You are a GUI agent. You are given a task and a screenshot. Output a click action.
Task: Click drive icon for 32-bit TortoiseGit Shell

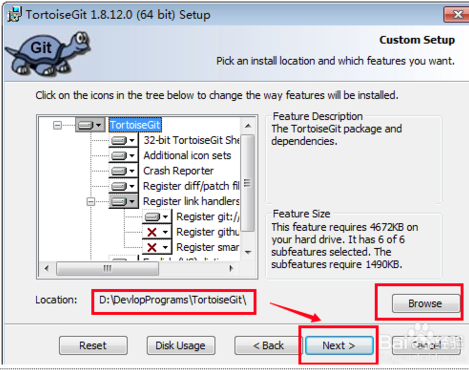123,140
